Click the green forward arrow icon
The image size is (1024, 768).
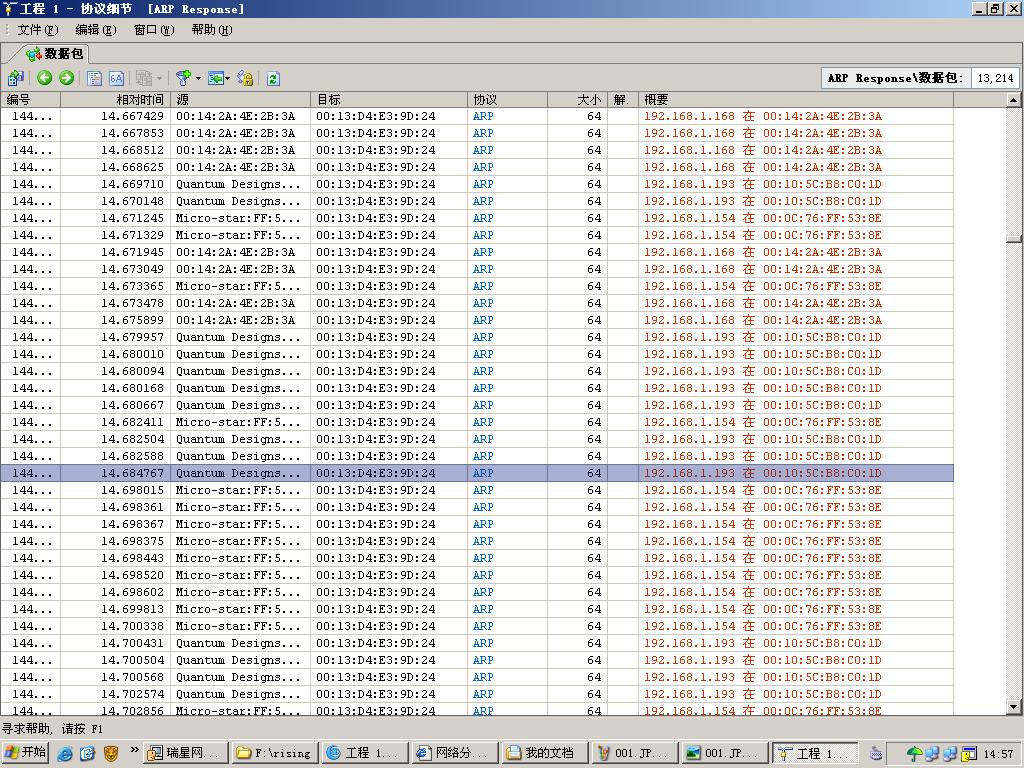click(x=66, y=78)
